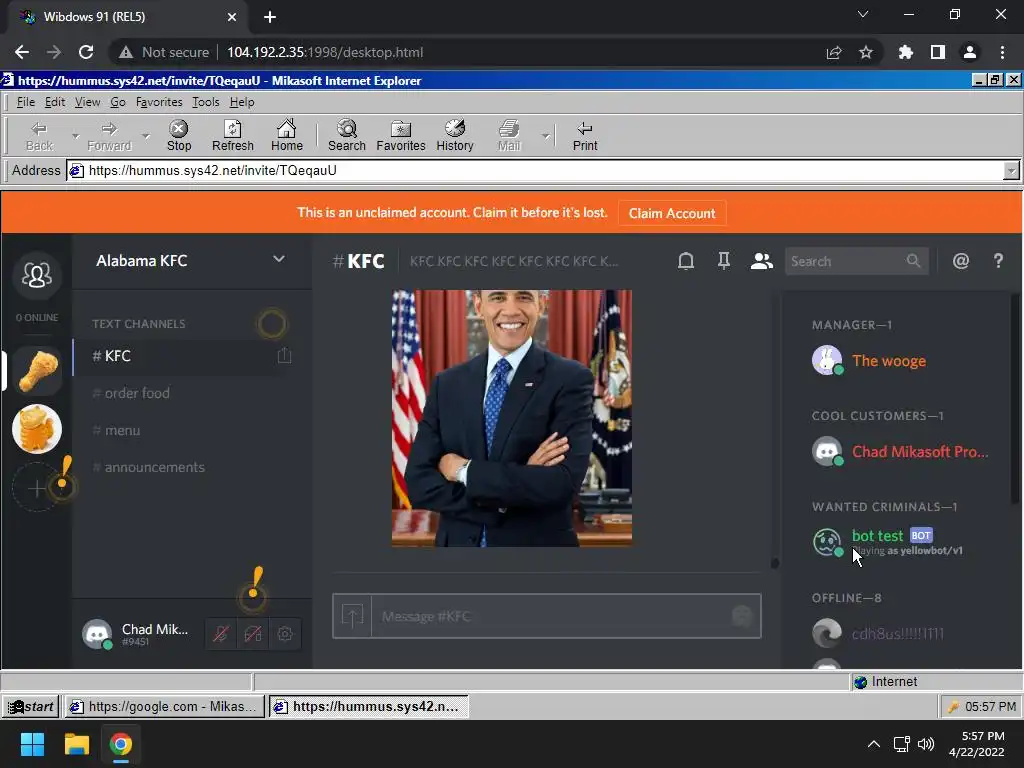Viewport: 1024px width, 768px height.
Task: Click Chad Mik... user avatar at bottom
Action: (97, 633)
